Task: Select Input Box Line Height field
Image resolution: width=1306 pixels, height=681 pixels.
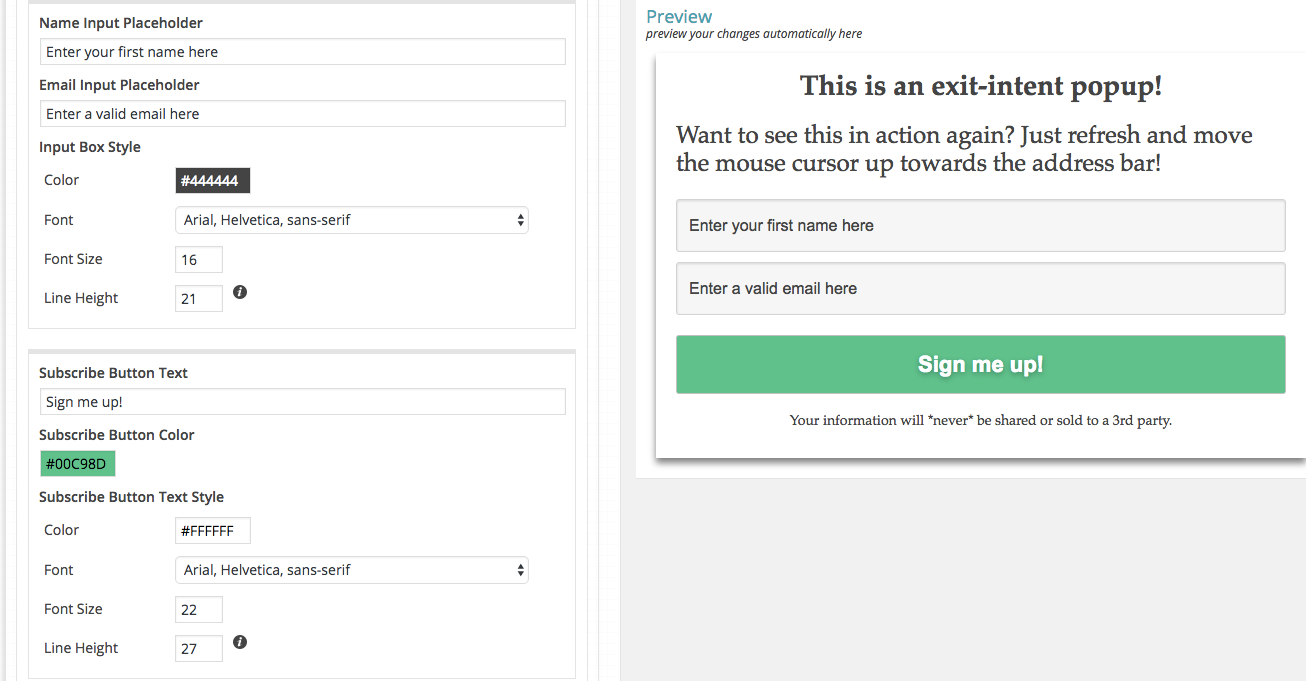Action: pos(198,299)
